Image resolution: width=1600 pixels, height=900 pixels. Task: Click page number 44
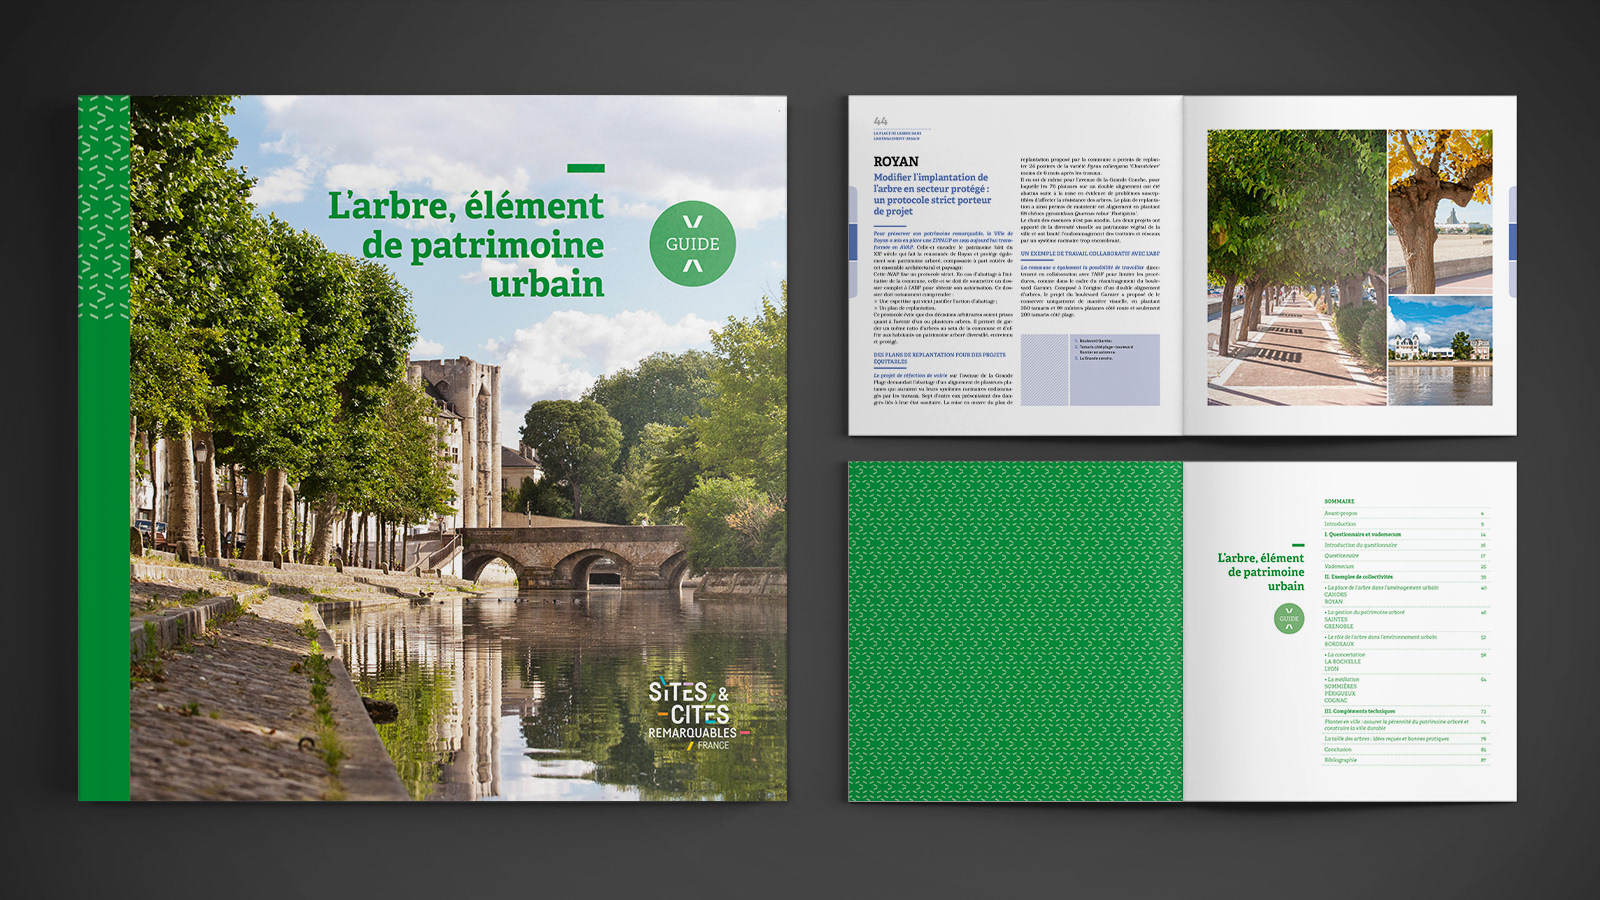880,121
